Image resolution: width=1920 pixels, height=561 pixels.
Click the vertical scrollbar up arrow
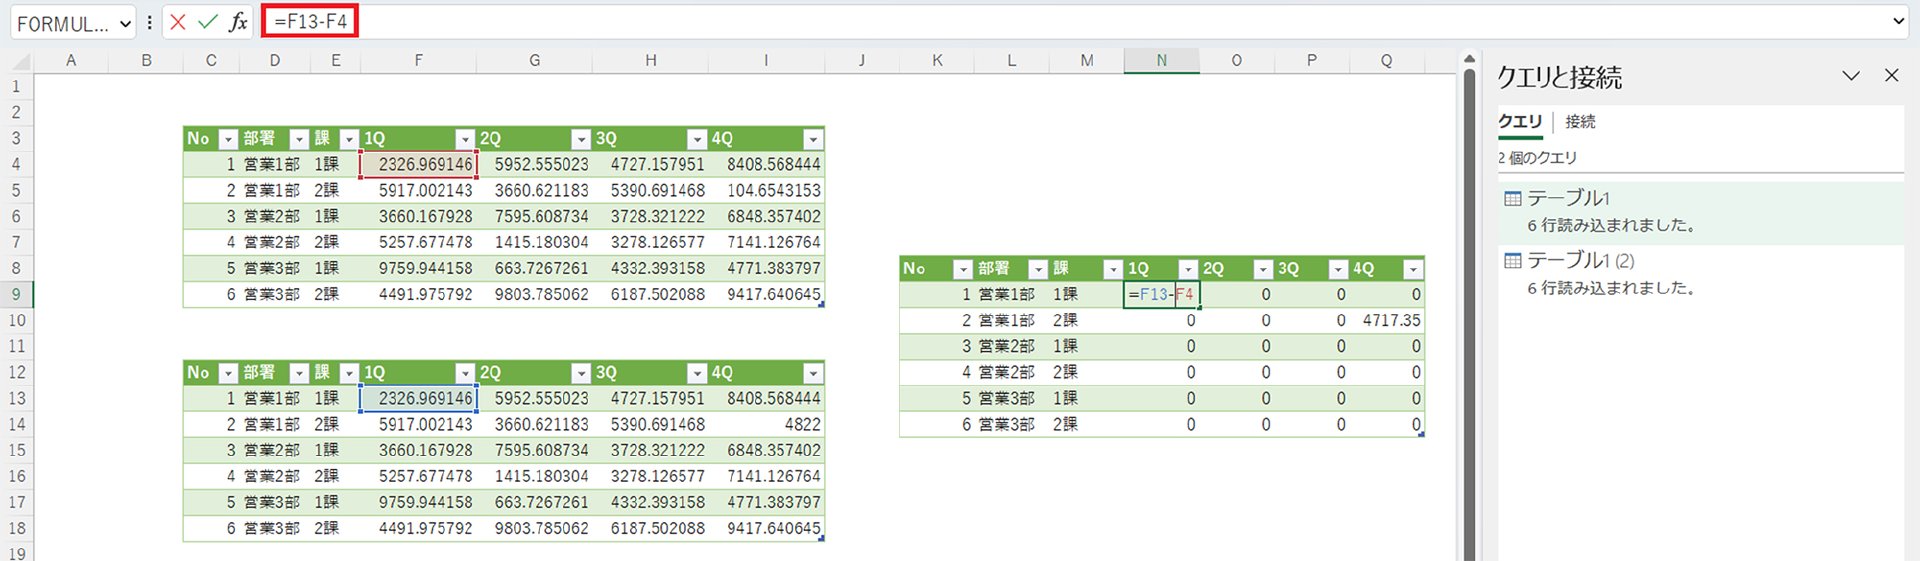click(x=1469, y=60)
